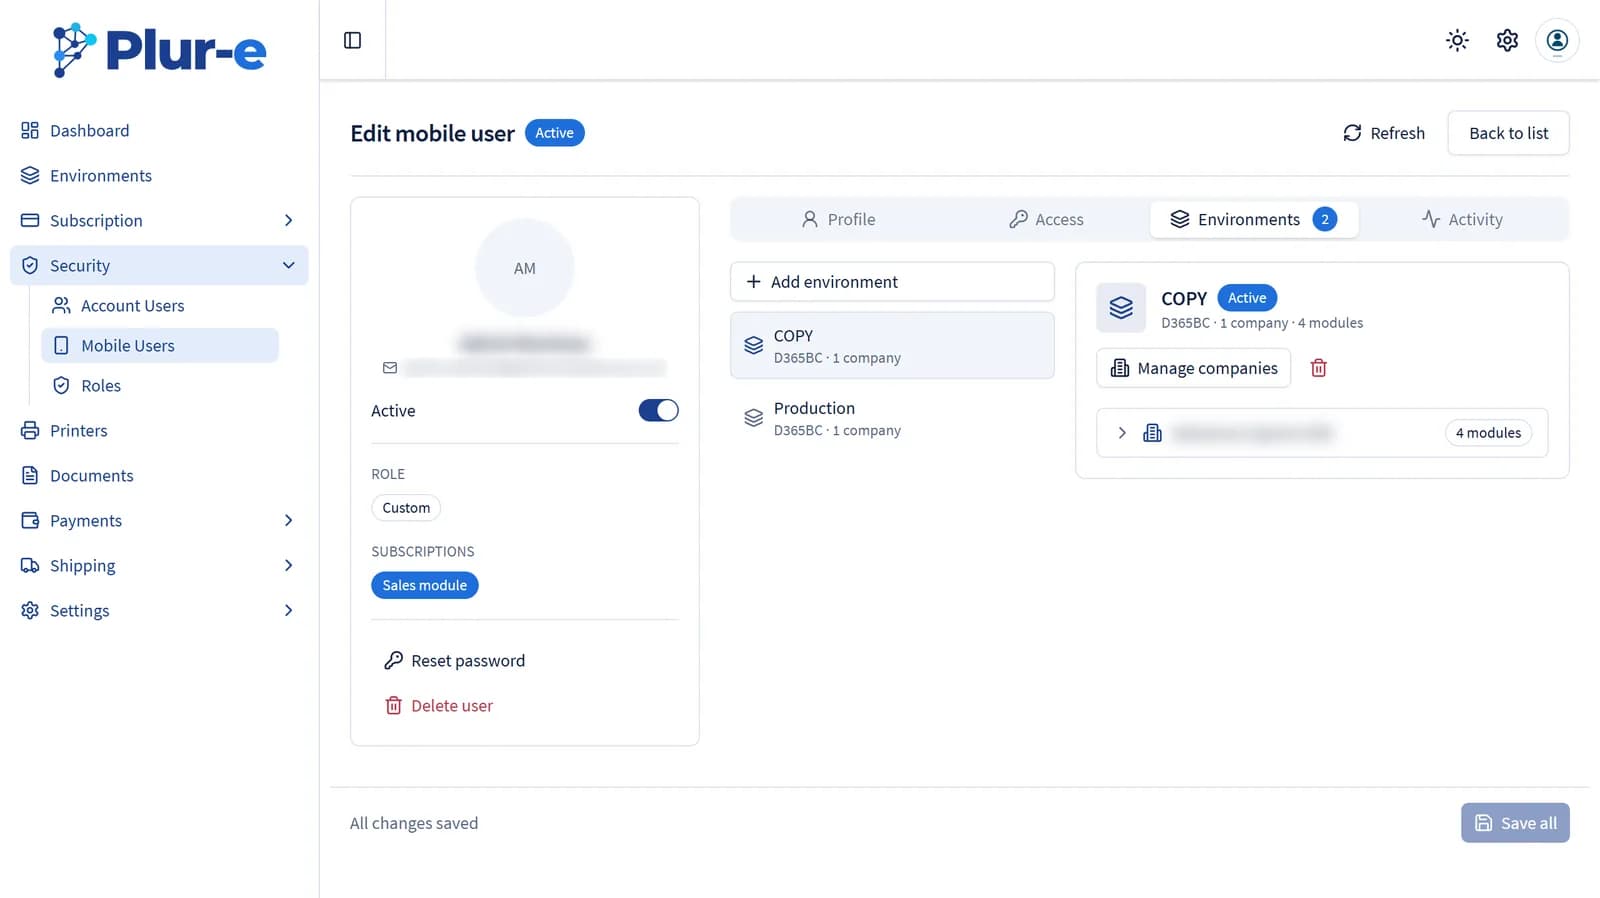Screen dimensions: 1600x898
Task: Expand the company row chevron
Action: tap(1122, 433)
